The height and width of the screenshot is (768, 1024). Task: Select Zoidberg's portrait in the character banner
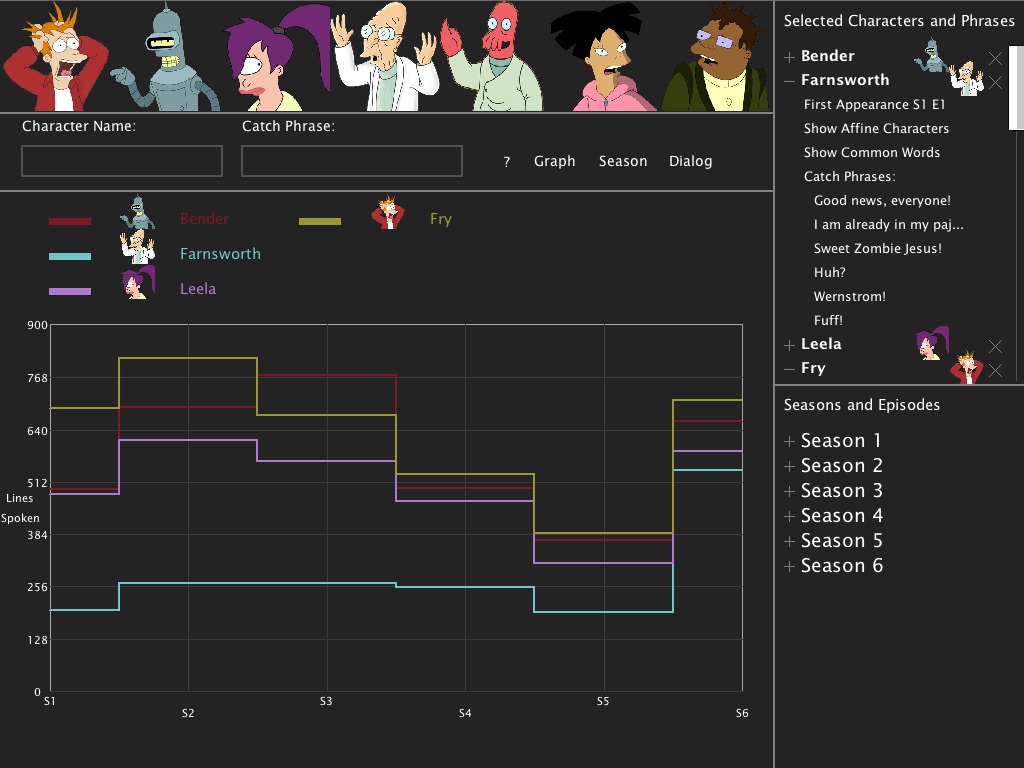point(494,57)
